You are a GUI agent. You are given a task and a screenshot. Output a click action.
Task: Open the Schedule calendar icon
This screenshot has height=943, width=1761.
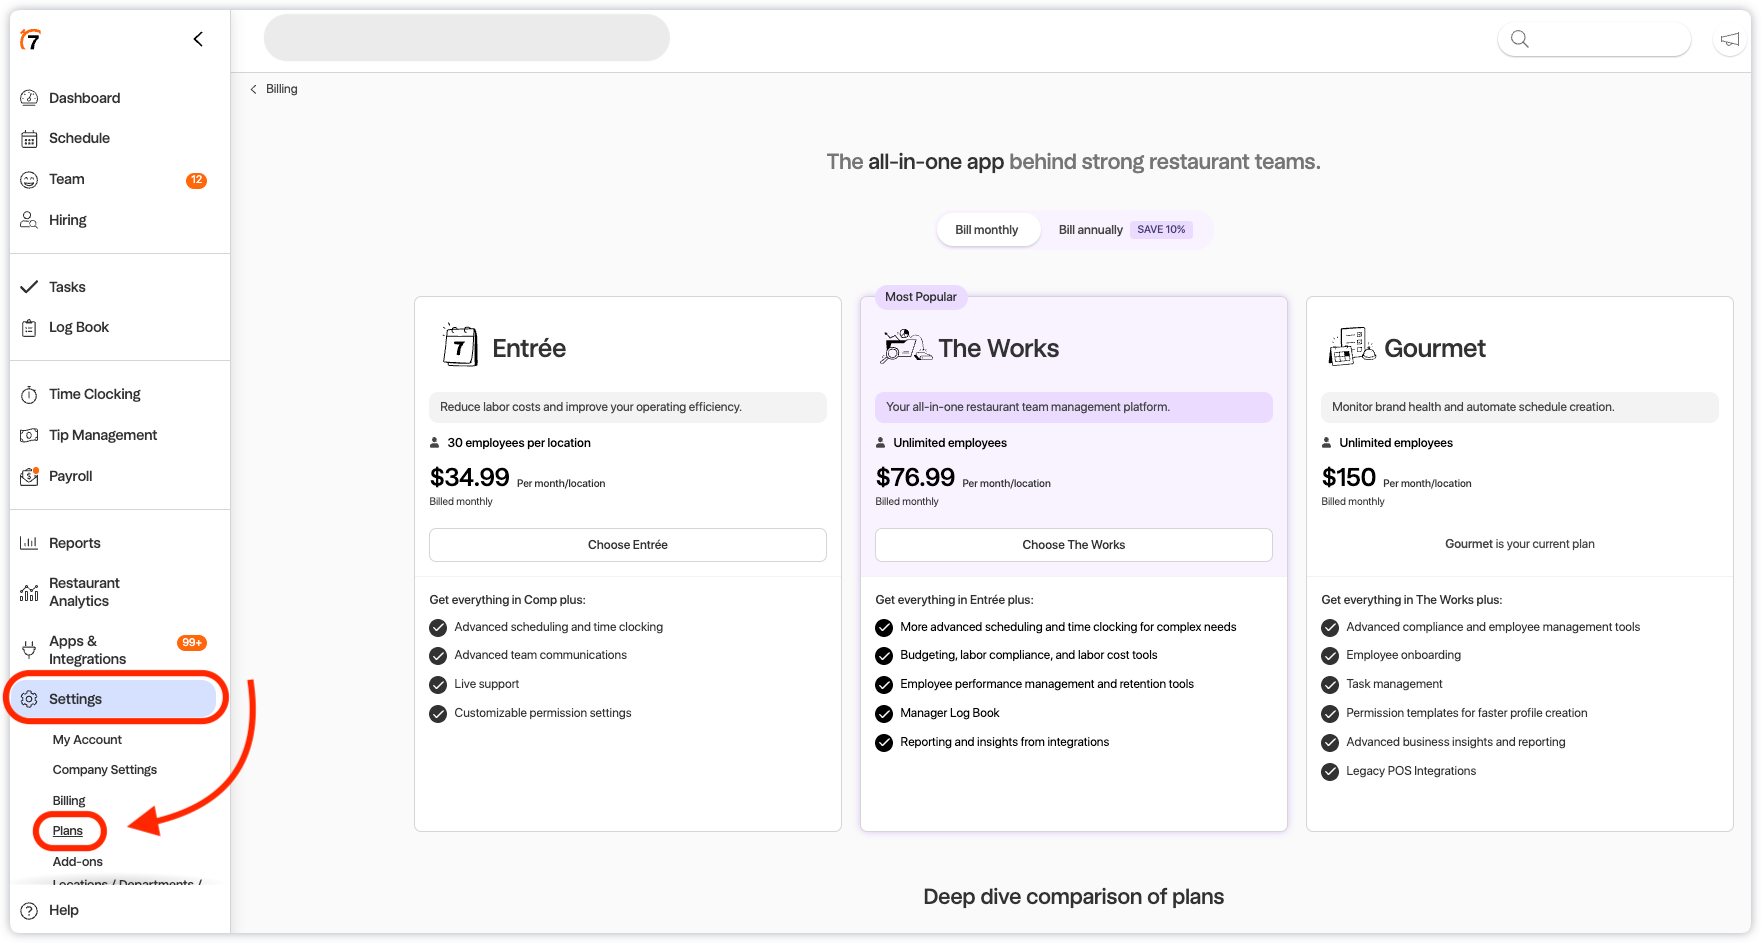(x=29, y=139)
